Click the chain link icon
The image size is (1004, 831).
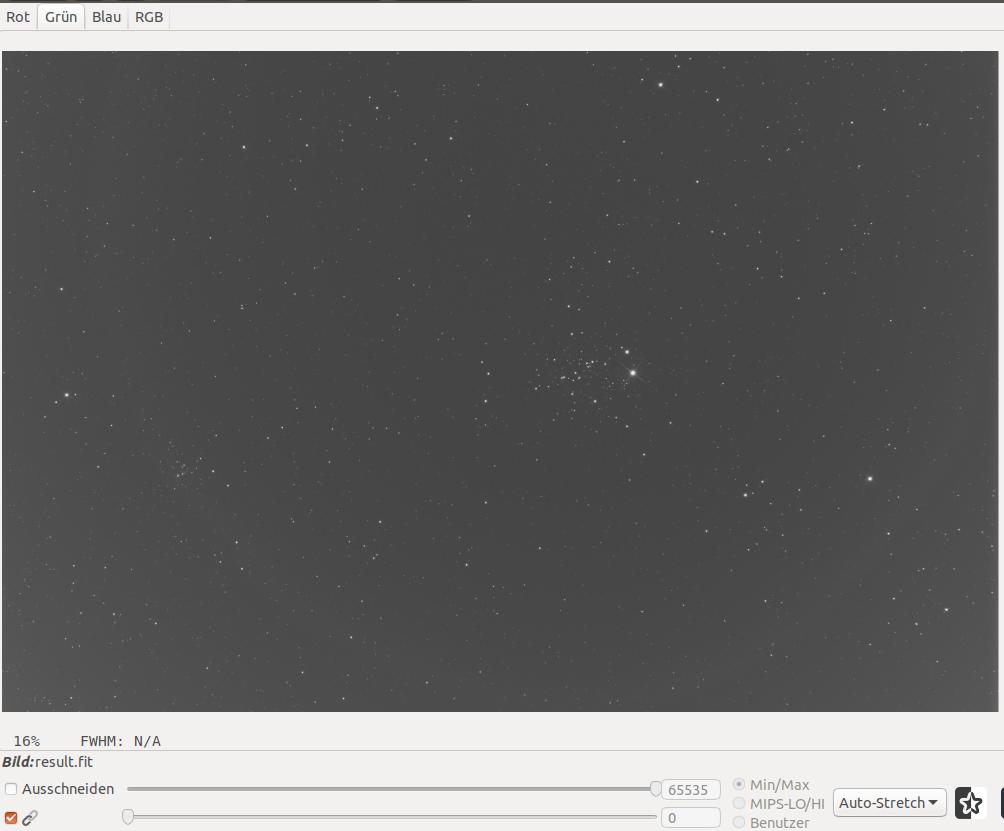pyautogui.click(x=29, y=818)
